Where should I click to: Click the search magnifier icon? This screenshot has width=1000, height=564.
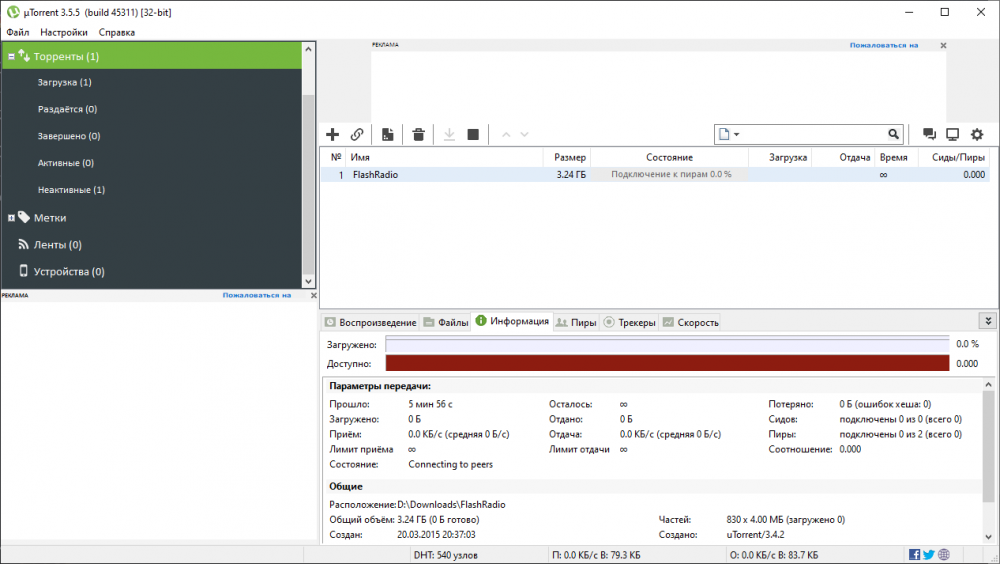[x=893, y=134]
